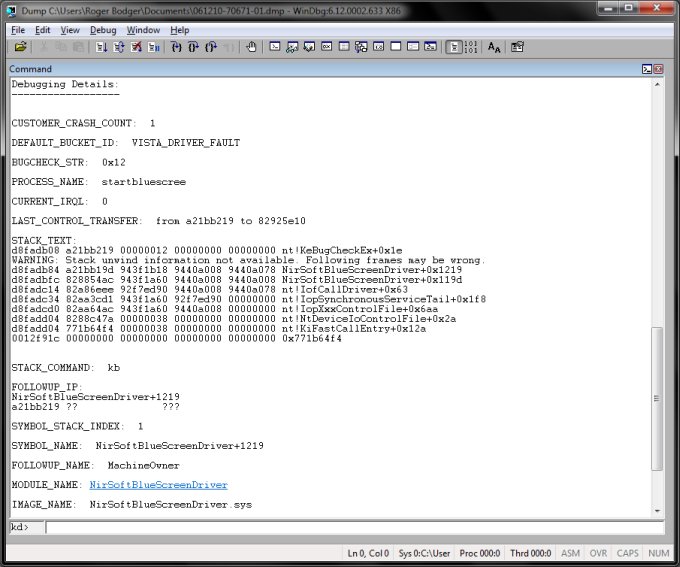Viewport: 680px width, 567px height.
Task: Open the Edit menu
Action: (42, 30)
